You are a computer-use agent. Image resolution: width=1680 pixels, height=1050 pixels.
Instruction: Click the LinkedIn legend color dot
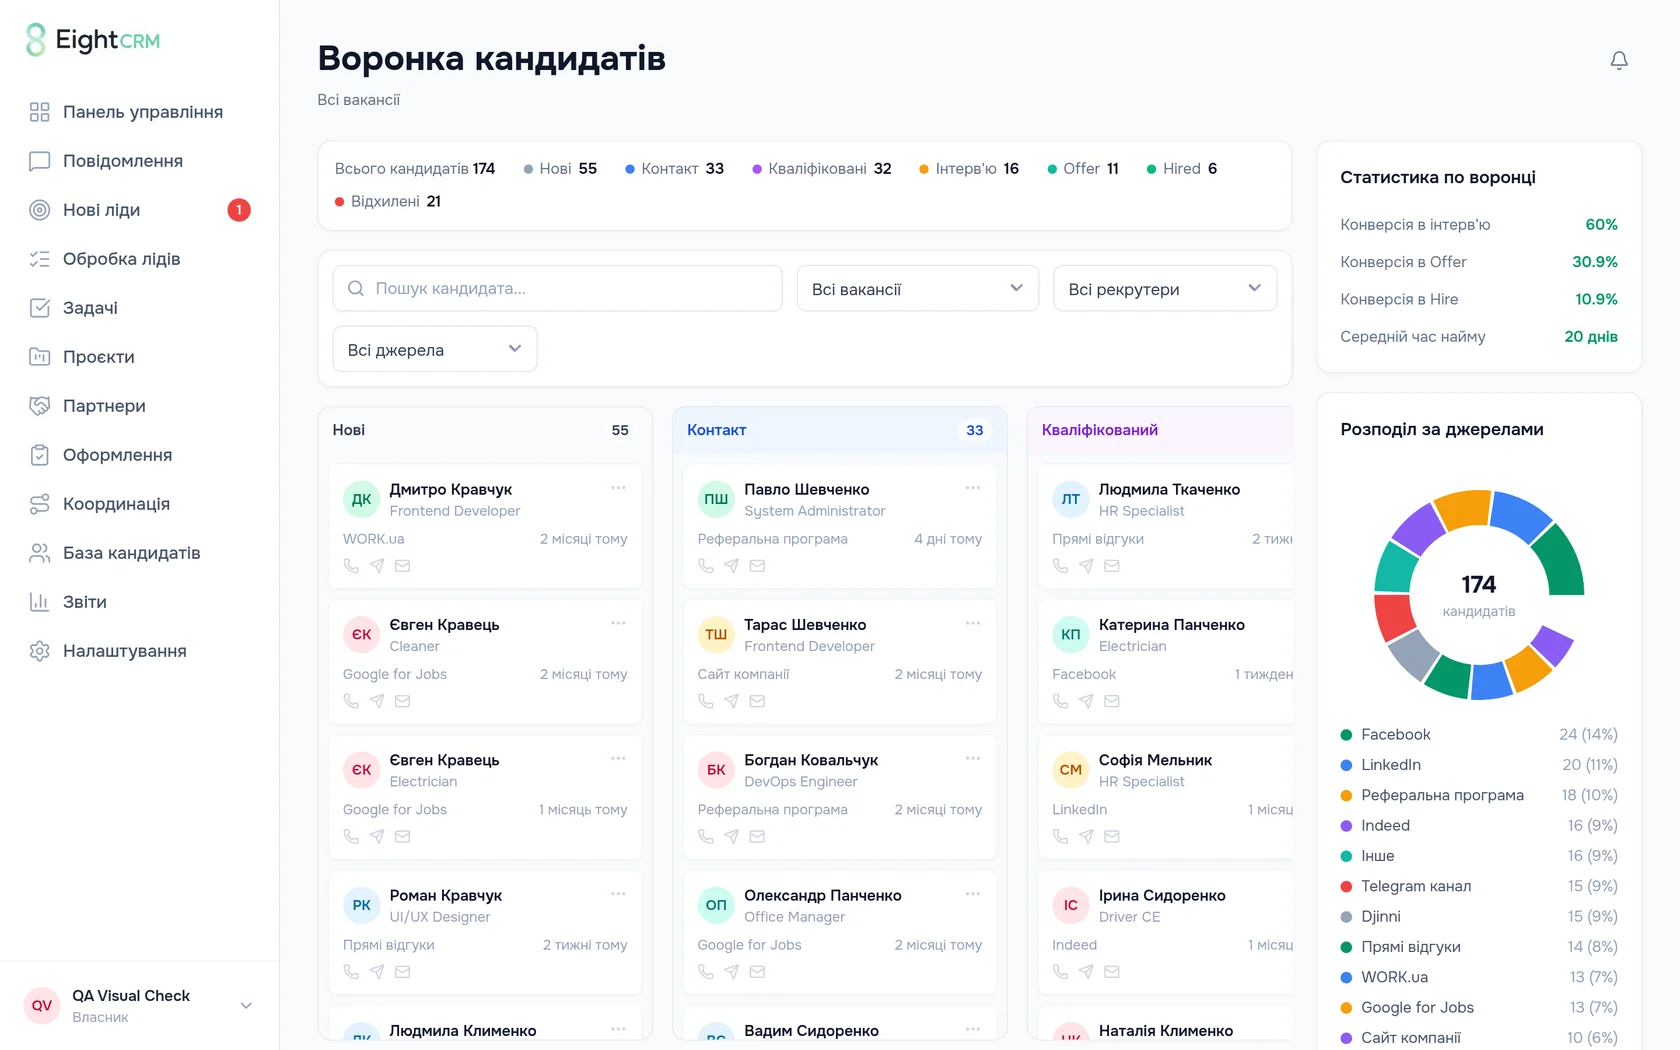pyautogui.click(x=1346, y=765)
